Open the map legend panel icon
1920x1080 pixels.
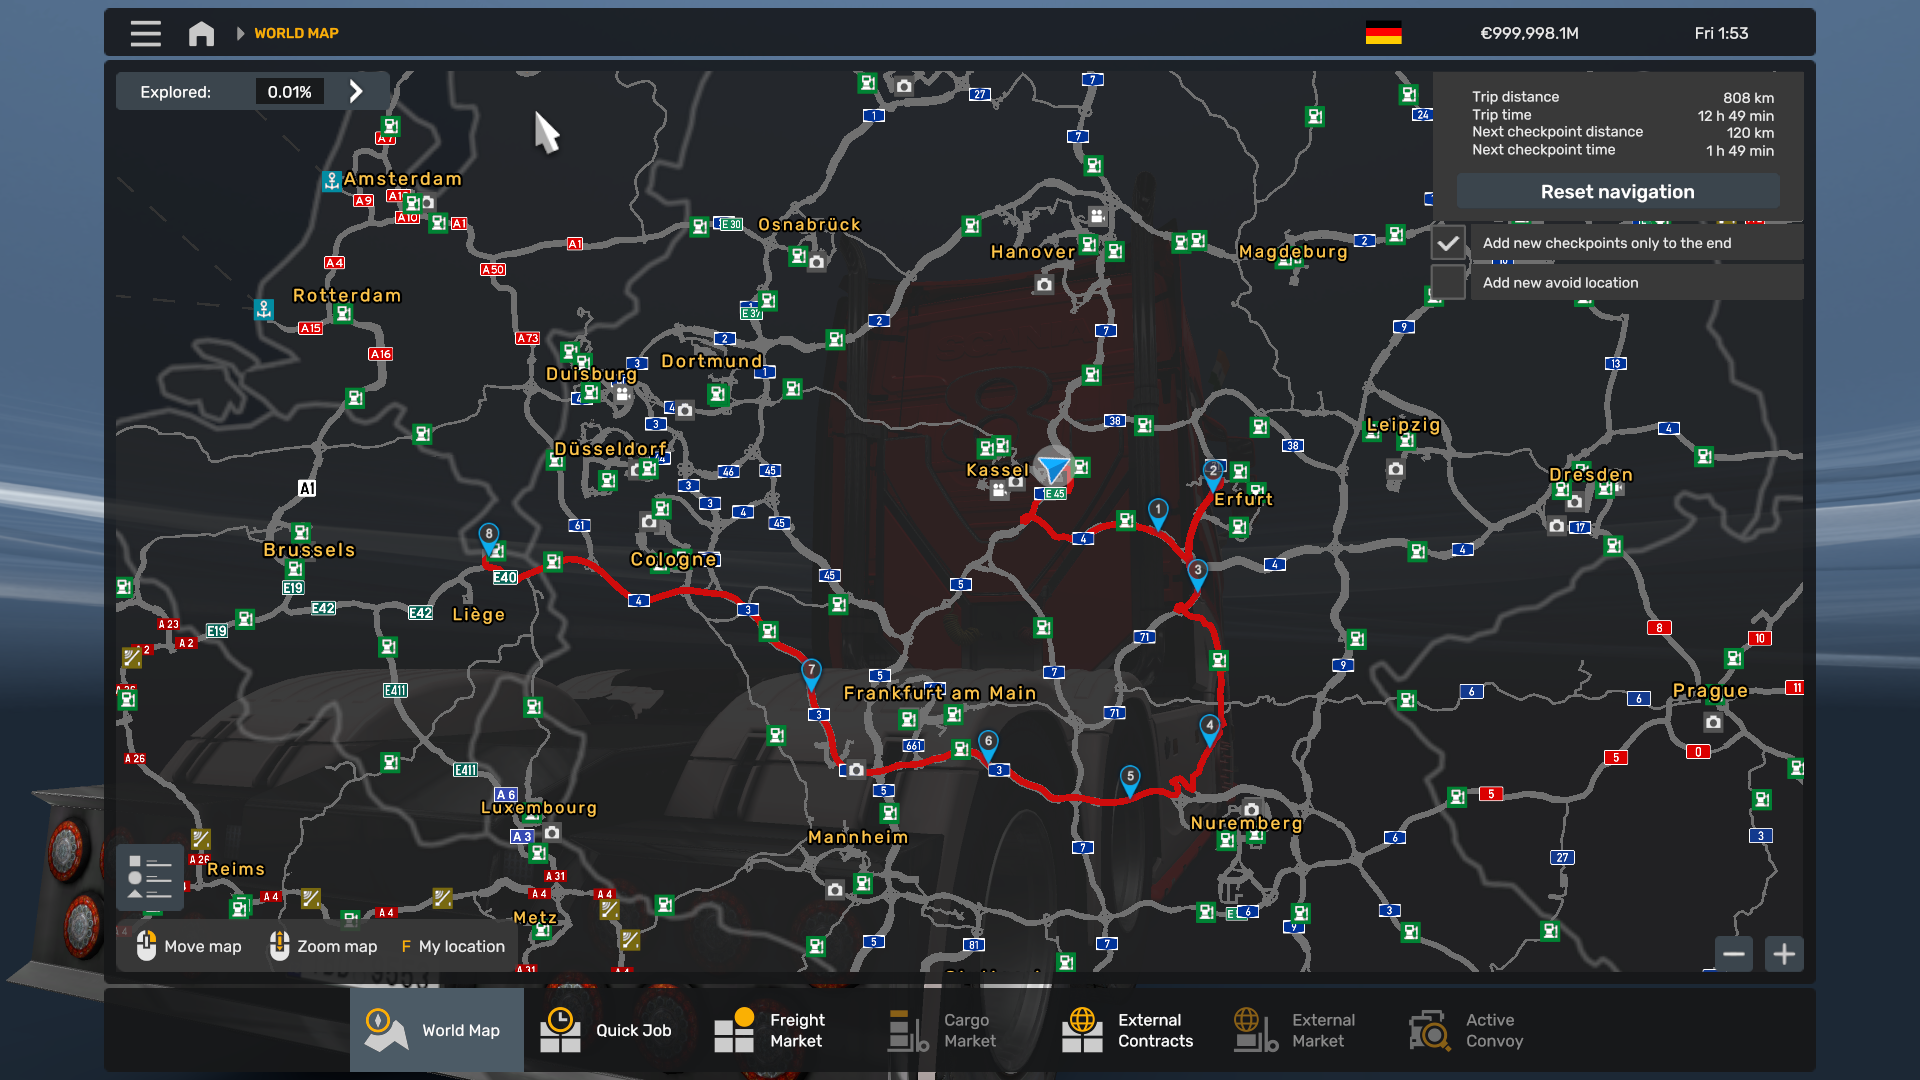150,877
